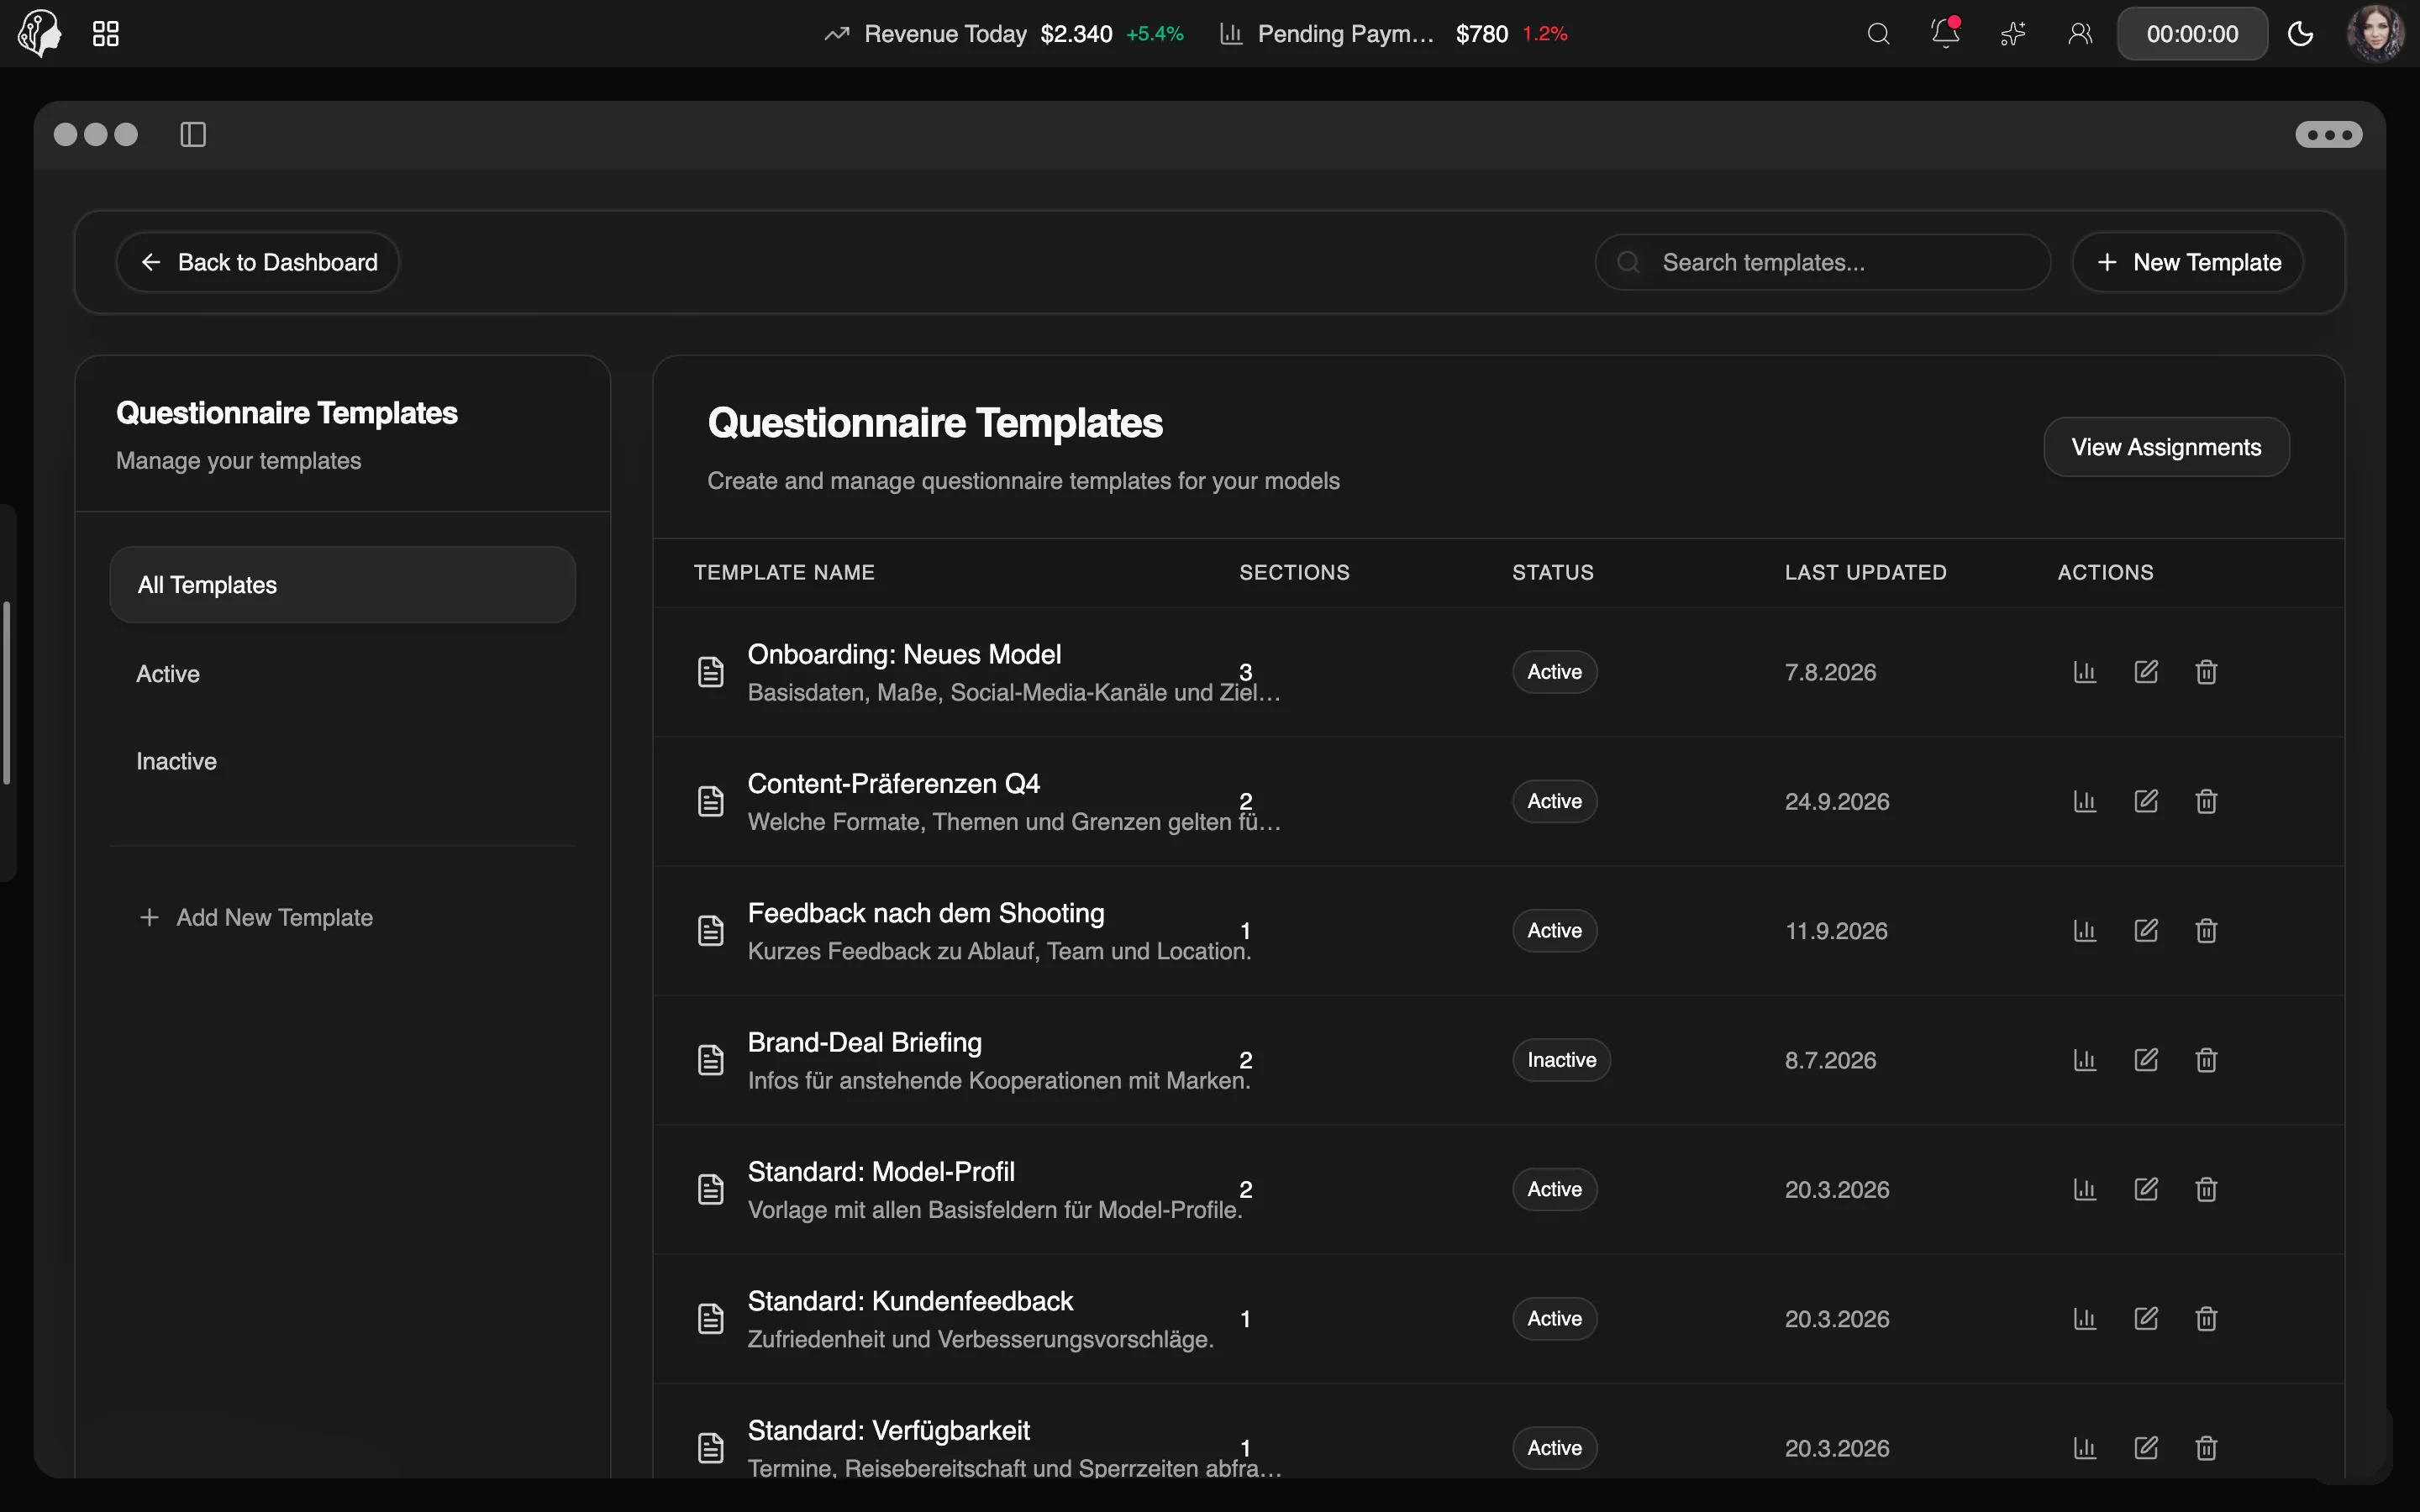Open the Standard: Model-Profil template name
The image size is (2420, 1512).
click(x=881, y=1171)
